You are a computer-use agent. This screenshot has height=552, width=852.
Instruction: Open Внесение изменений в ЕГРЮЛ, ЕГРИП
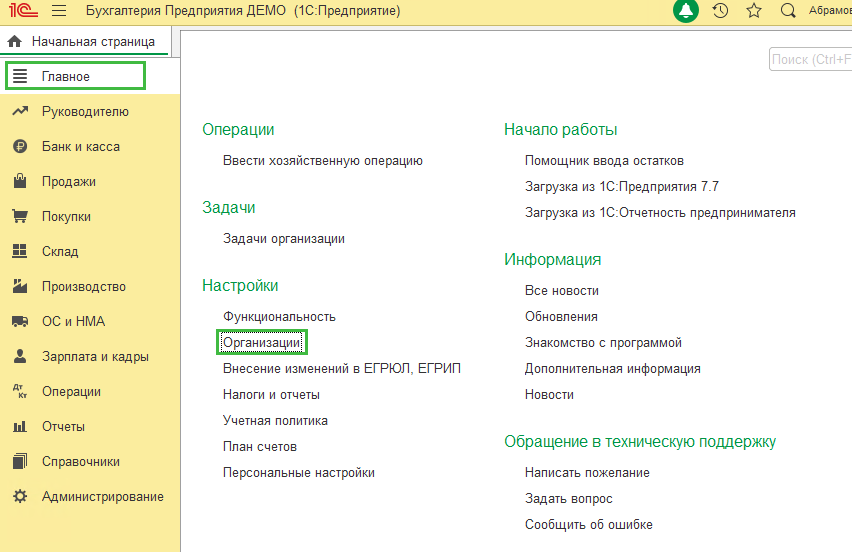(342, 368)
